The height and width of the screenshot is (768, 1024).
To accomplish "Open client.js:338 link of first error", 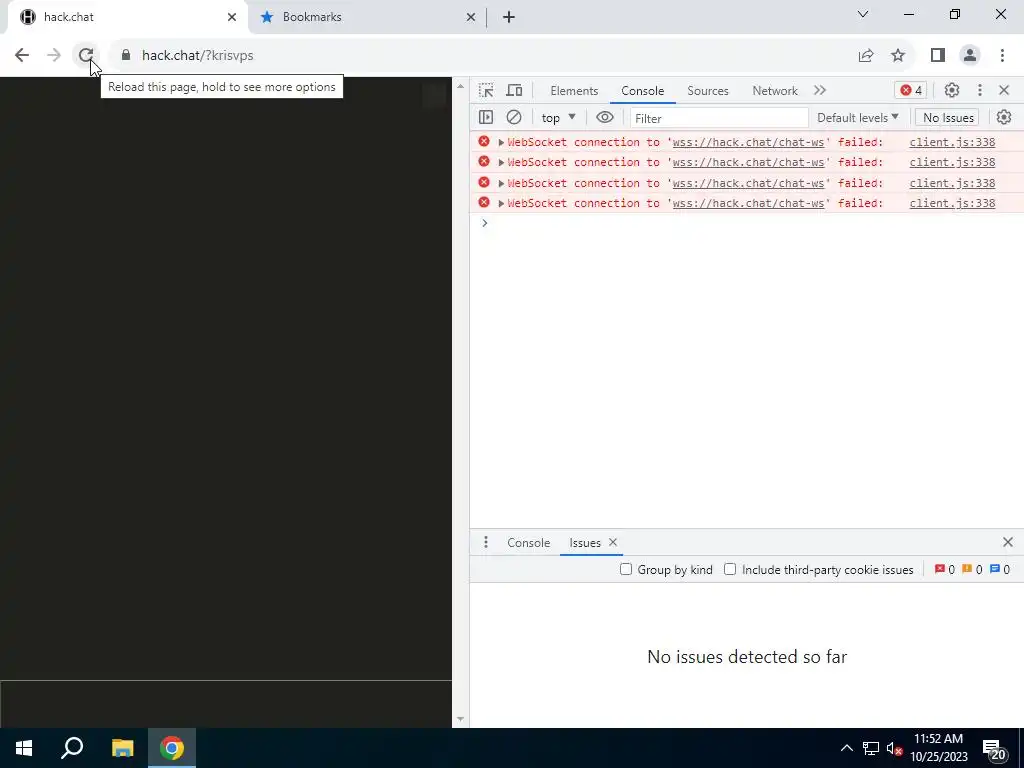I will 952,142.
